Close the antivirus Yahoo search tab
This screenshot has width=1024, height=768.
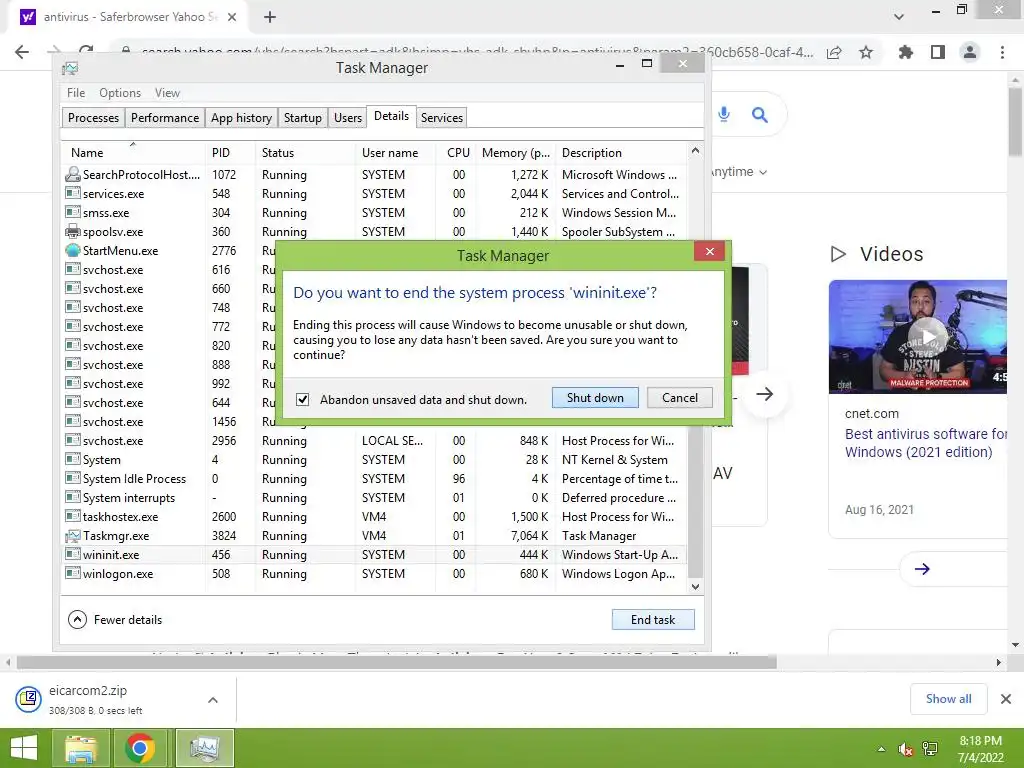coord(232,17)
